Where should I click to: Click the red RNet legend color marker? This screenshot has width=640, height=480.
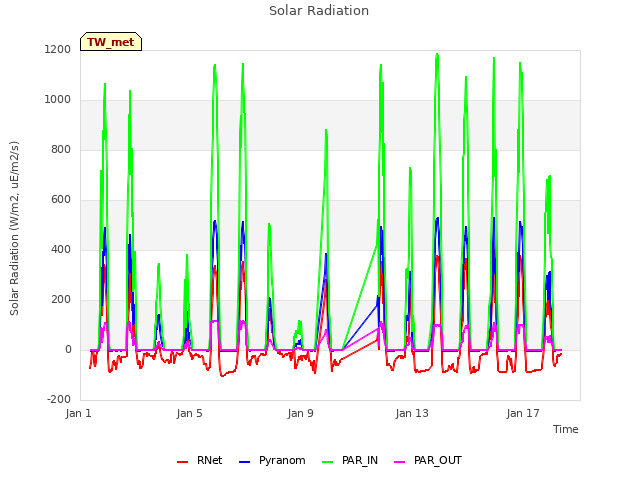tap(182, 462)
